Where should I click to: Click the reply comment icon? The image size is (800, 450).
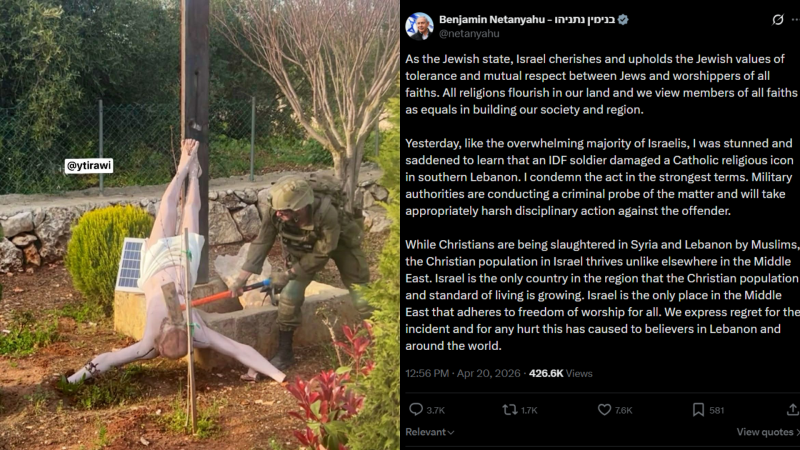click(x=416, y=409)
